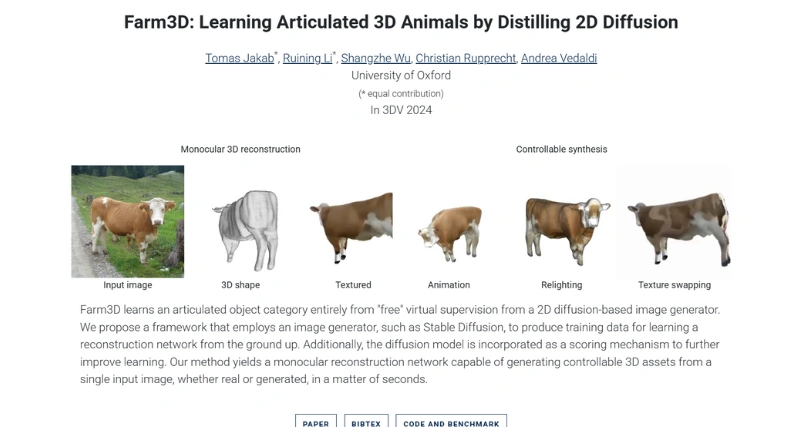
Task: Visit Ruining Li's author page
Action: 308,58
